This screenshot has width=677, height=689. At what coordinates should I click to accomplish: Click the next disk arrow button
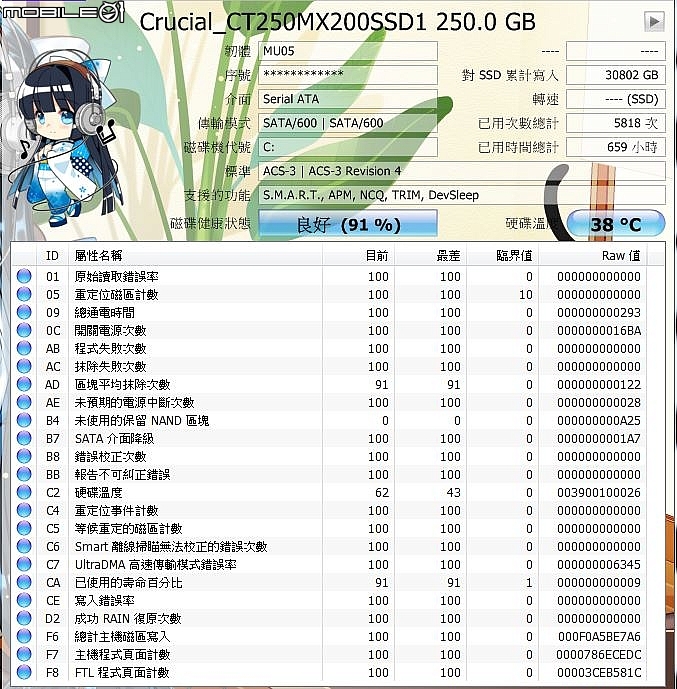[654, 21]
